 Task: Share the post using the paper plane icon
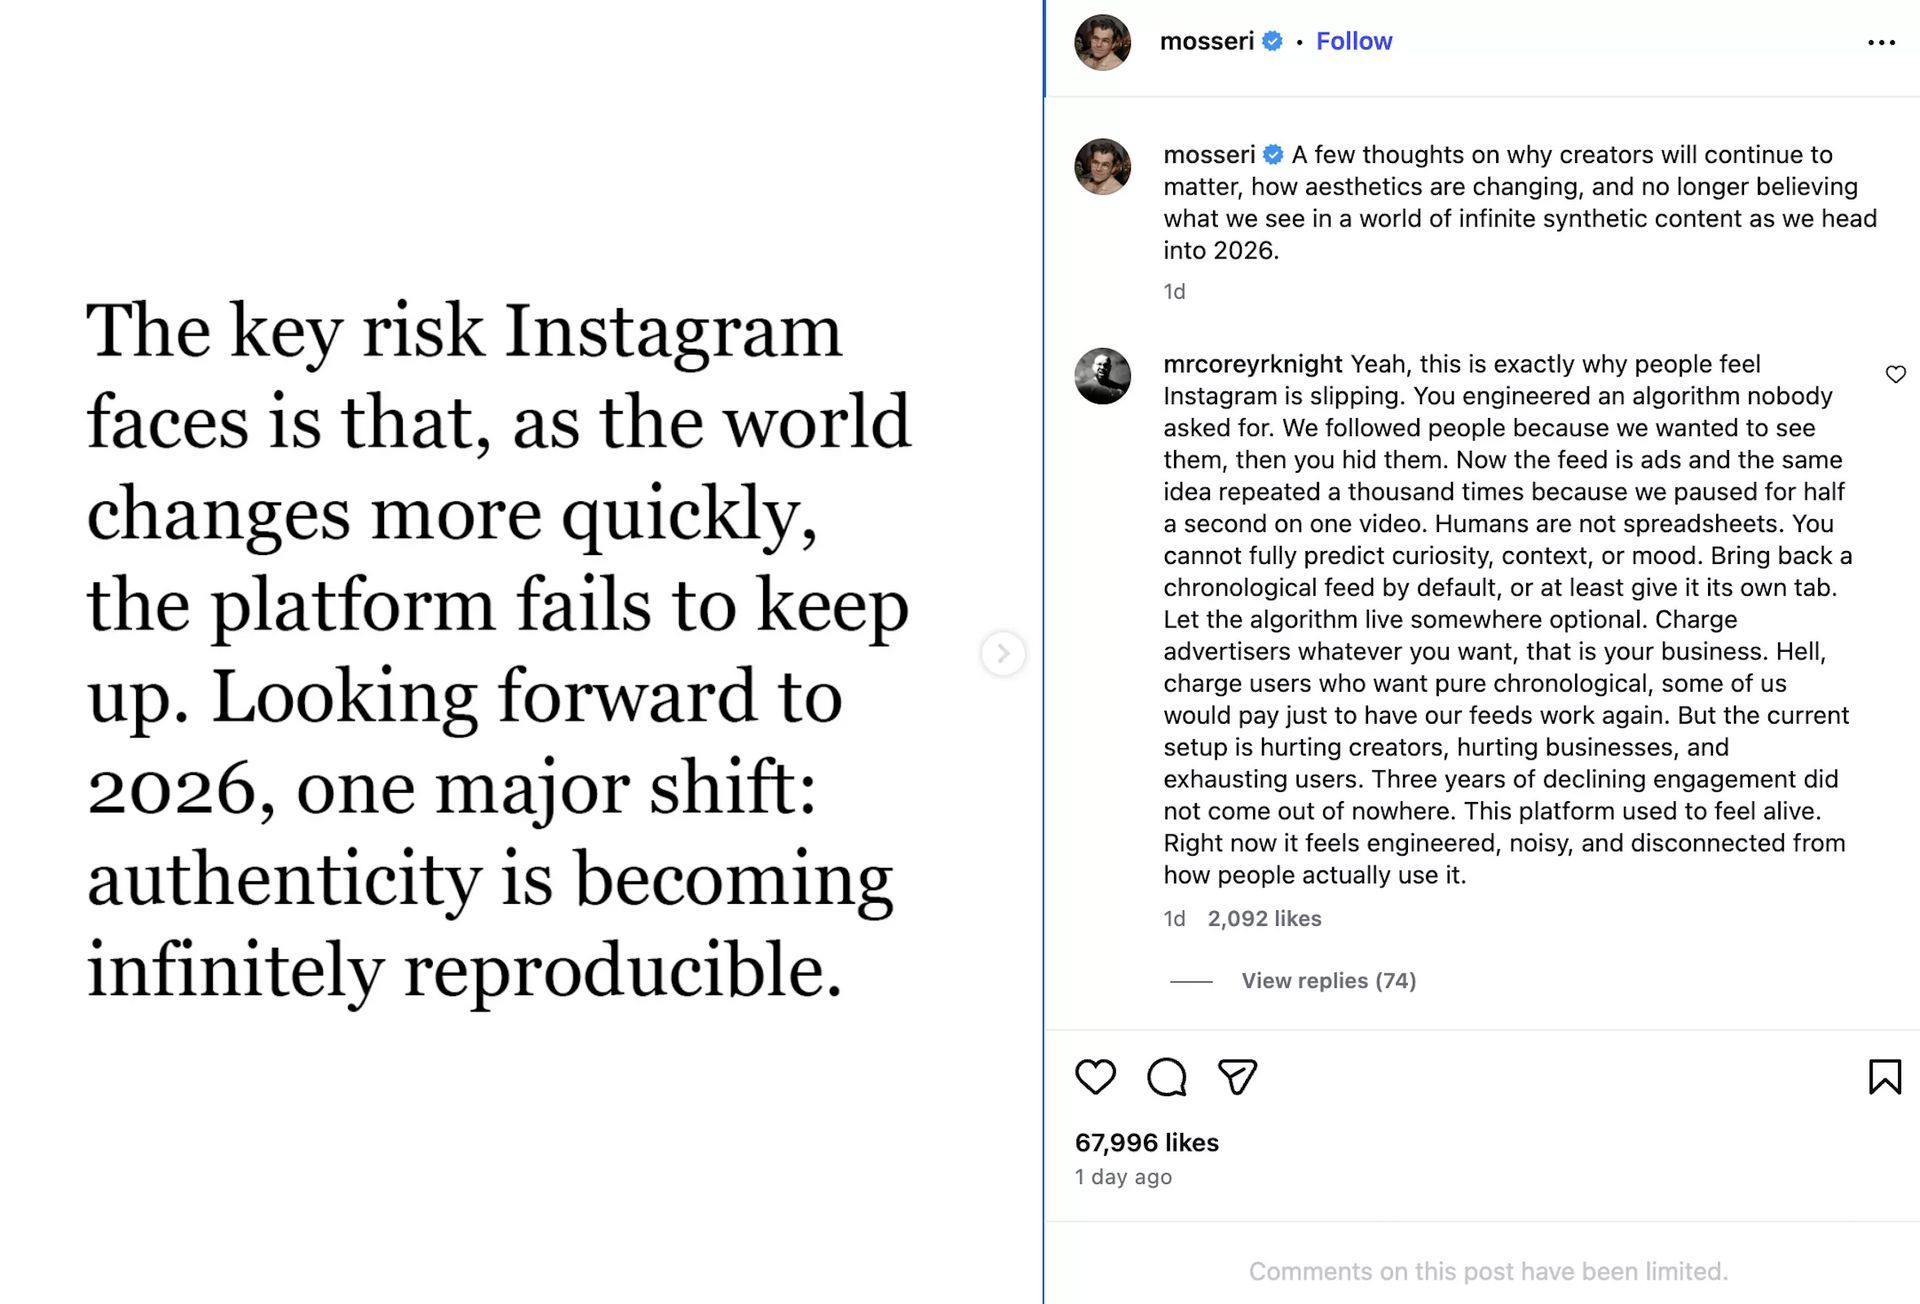click(1237, 1077)
